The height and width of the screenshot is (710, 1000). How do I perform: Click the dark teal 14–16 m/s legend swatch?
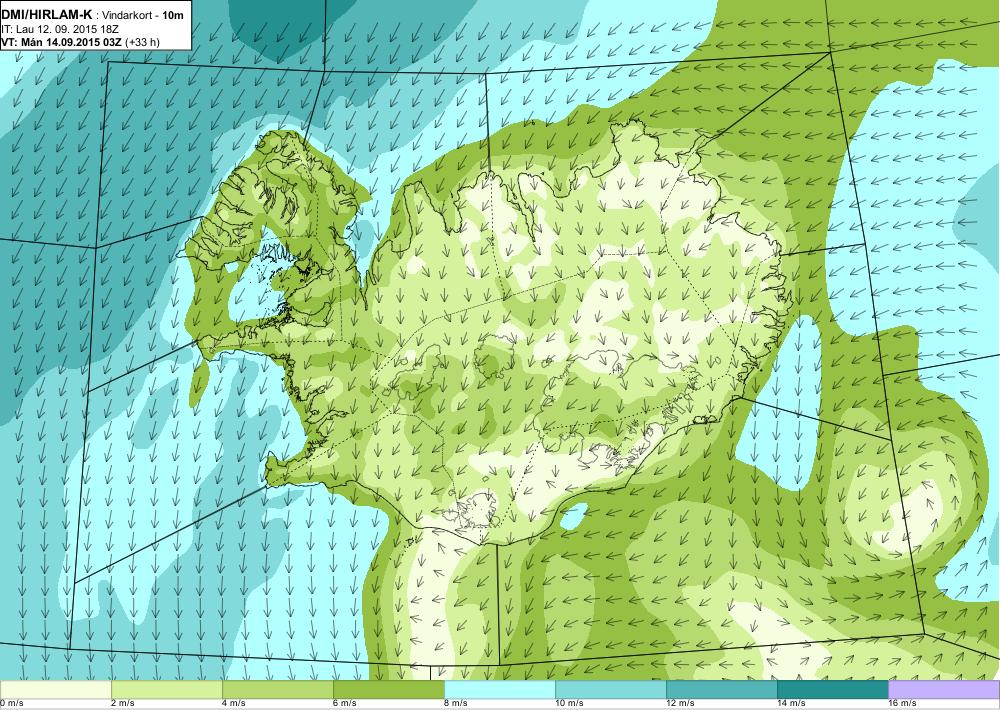pyautogui.click(x=833, y=690)
